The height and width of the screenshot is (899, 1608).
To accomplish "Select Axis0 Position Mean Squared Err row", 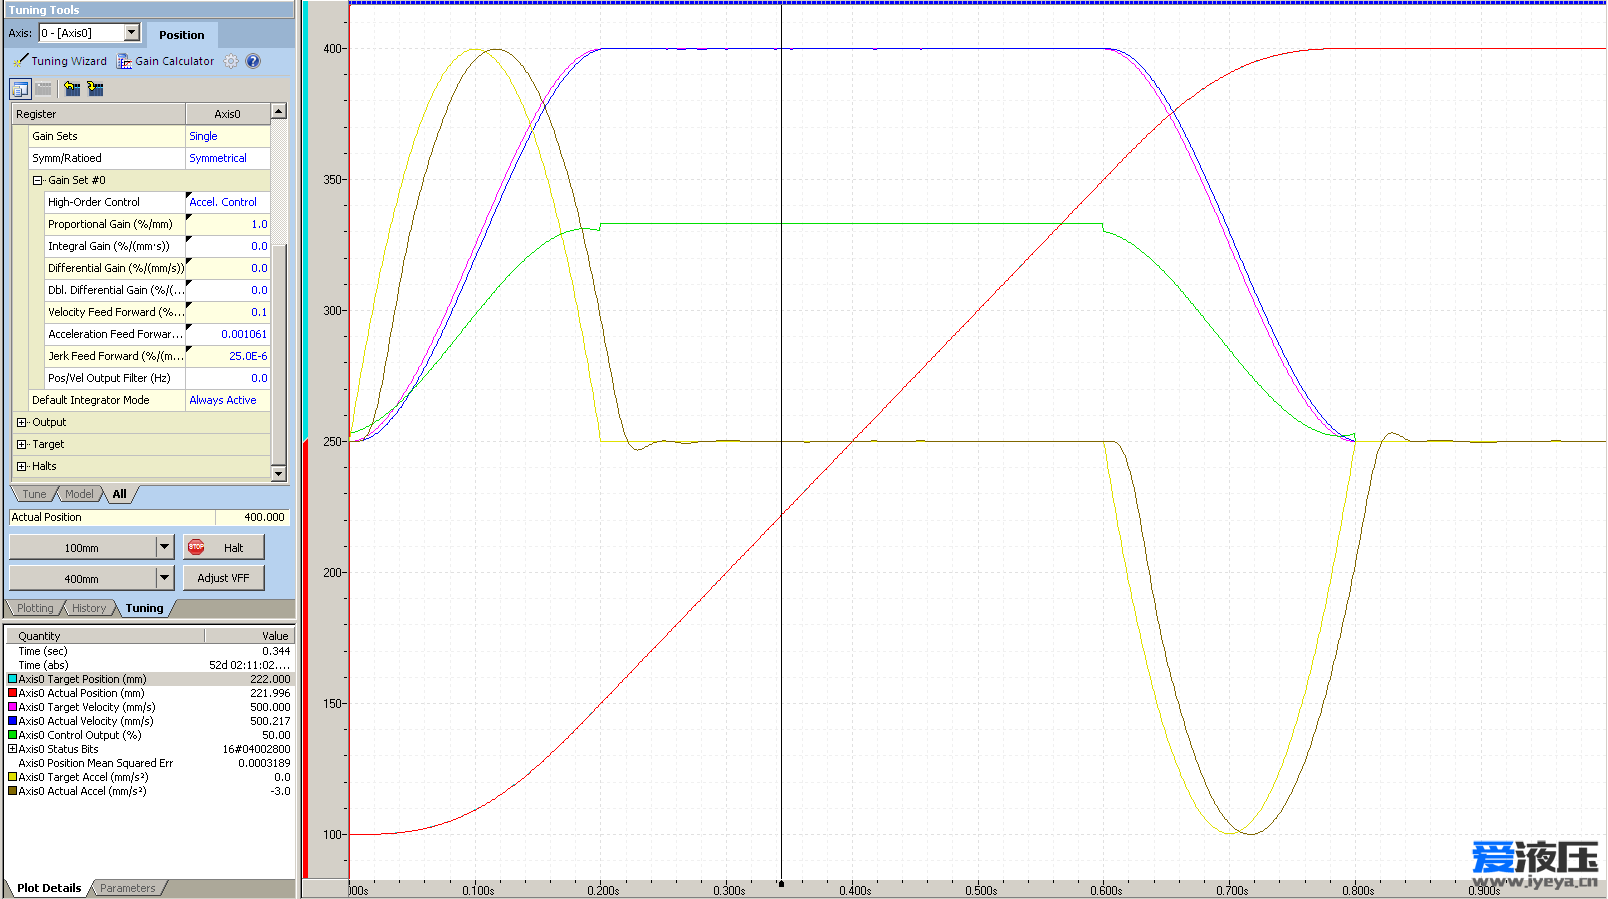I will tap(149, 763).
